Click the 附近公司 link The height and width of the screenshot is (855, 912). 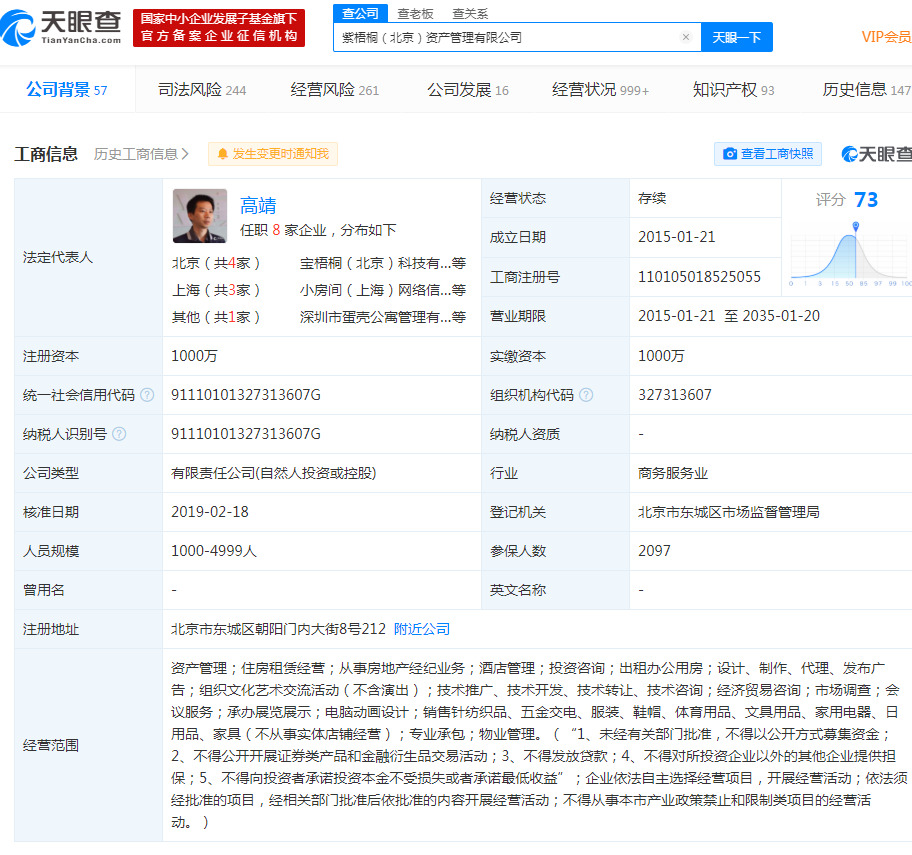click(422, 629)
